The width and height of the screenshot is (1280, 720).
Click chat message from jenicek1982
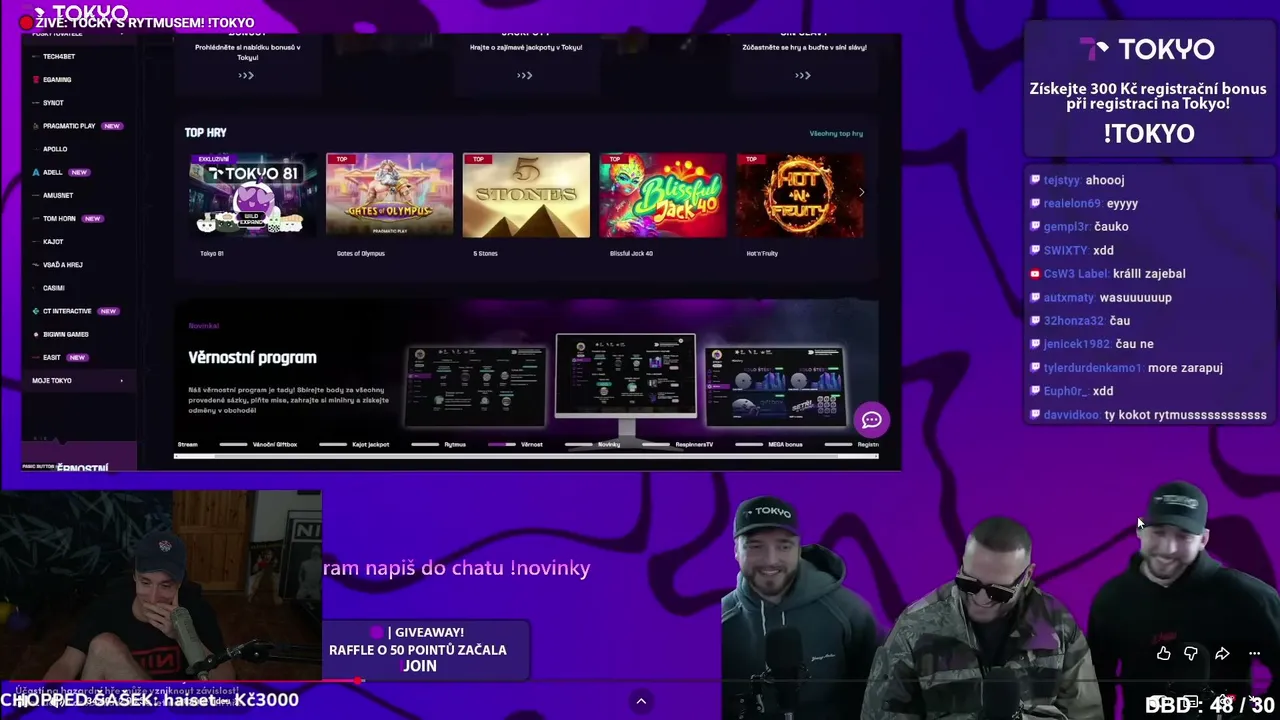pyautogui.click(x=1092, y=344)
